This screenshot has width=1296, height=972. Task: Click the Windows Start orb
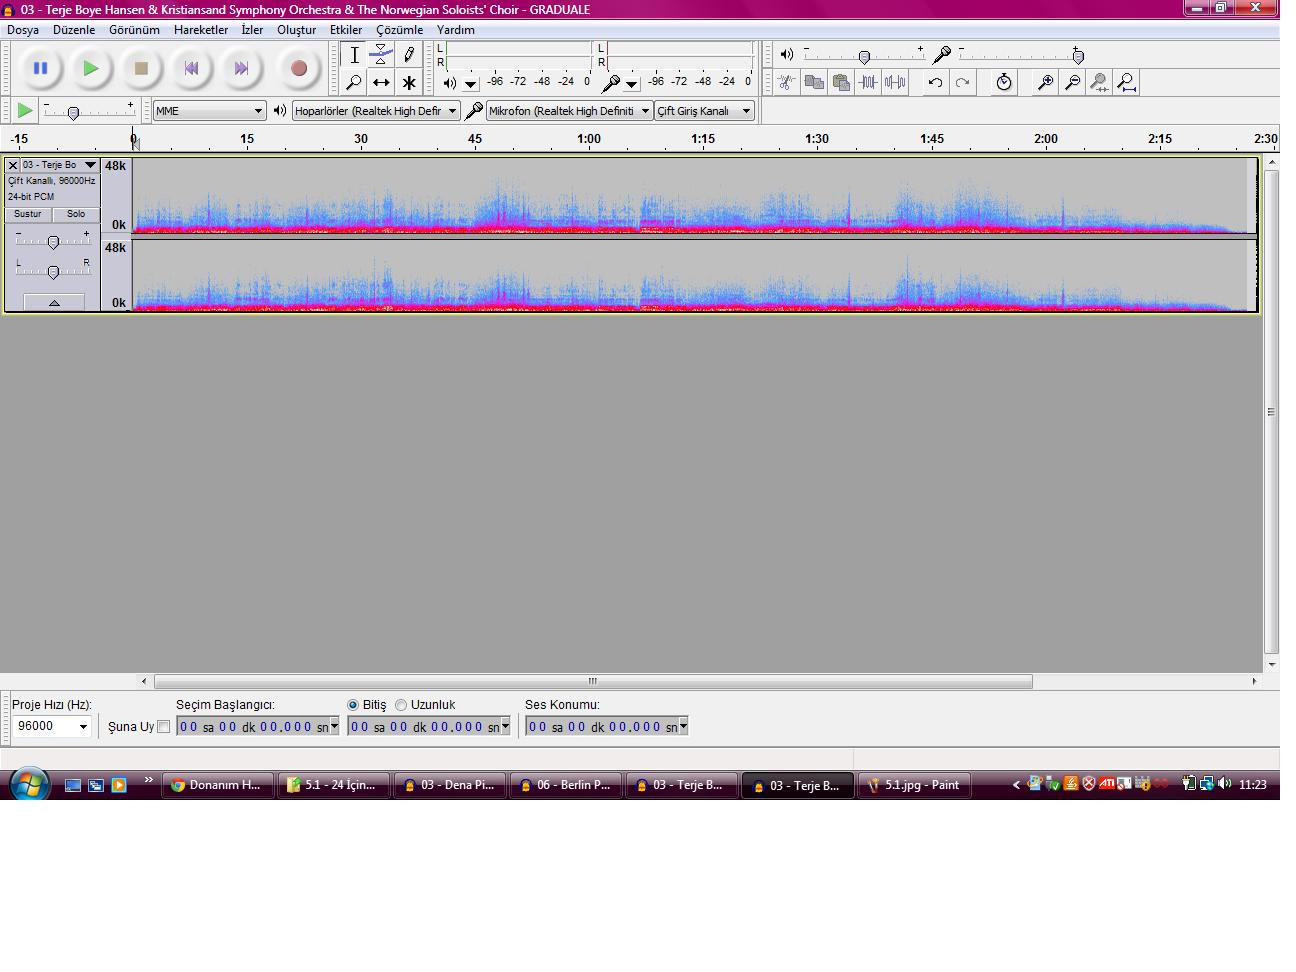(x=28, y=784)
